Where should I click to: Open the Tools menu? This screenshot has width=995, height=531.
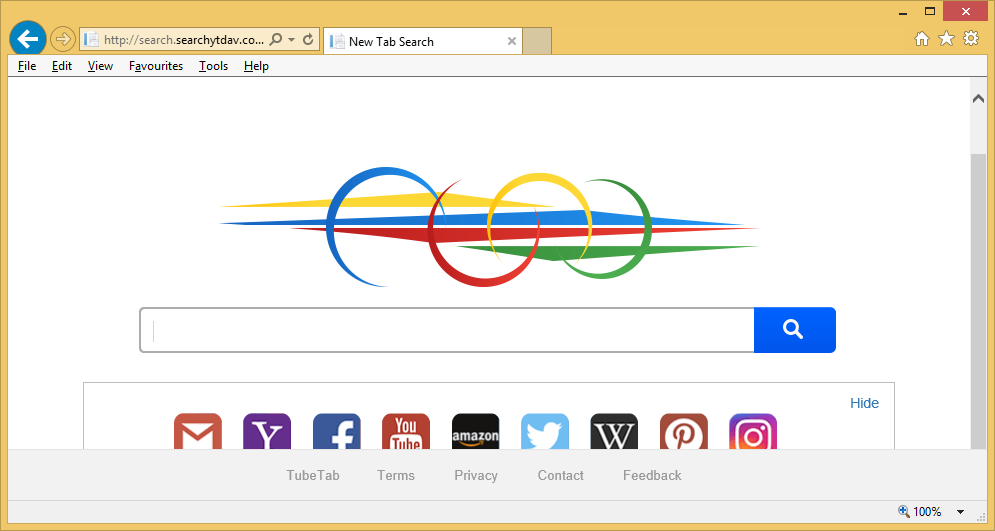click(x=213, y=66)
